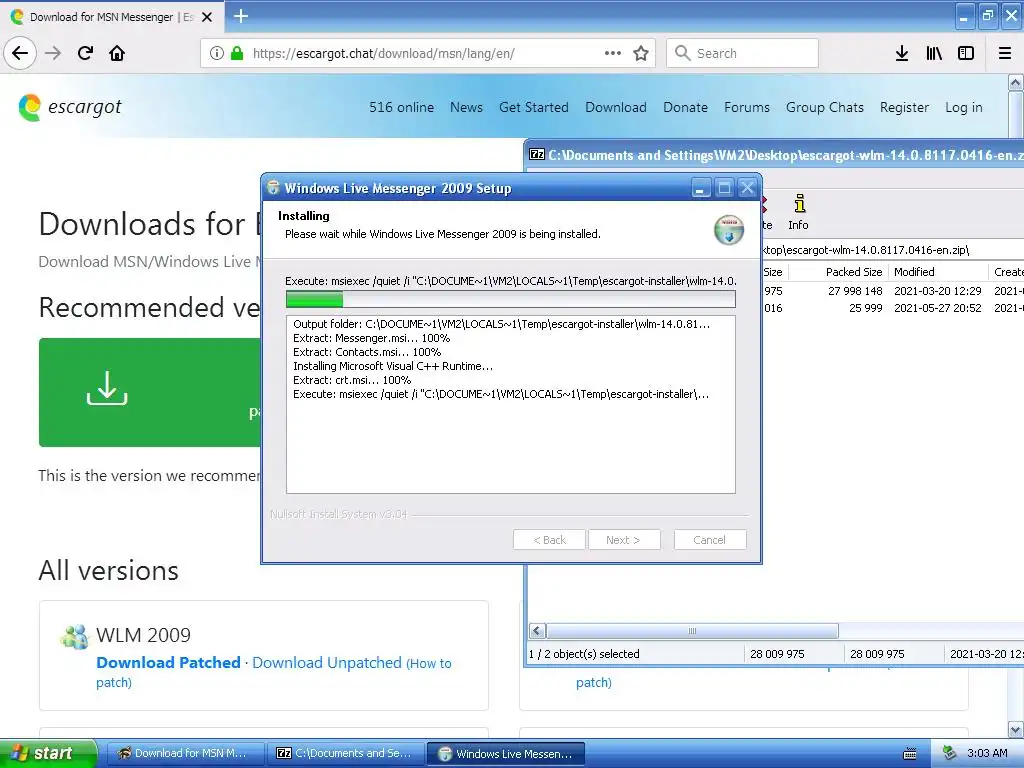This screenshot has width=1024, height=768.
Task: Click the installer icon in setup header
Action: click(x=729, y=230)
